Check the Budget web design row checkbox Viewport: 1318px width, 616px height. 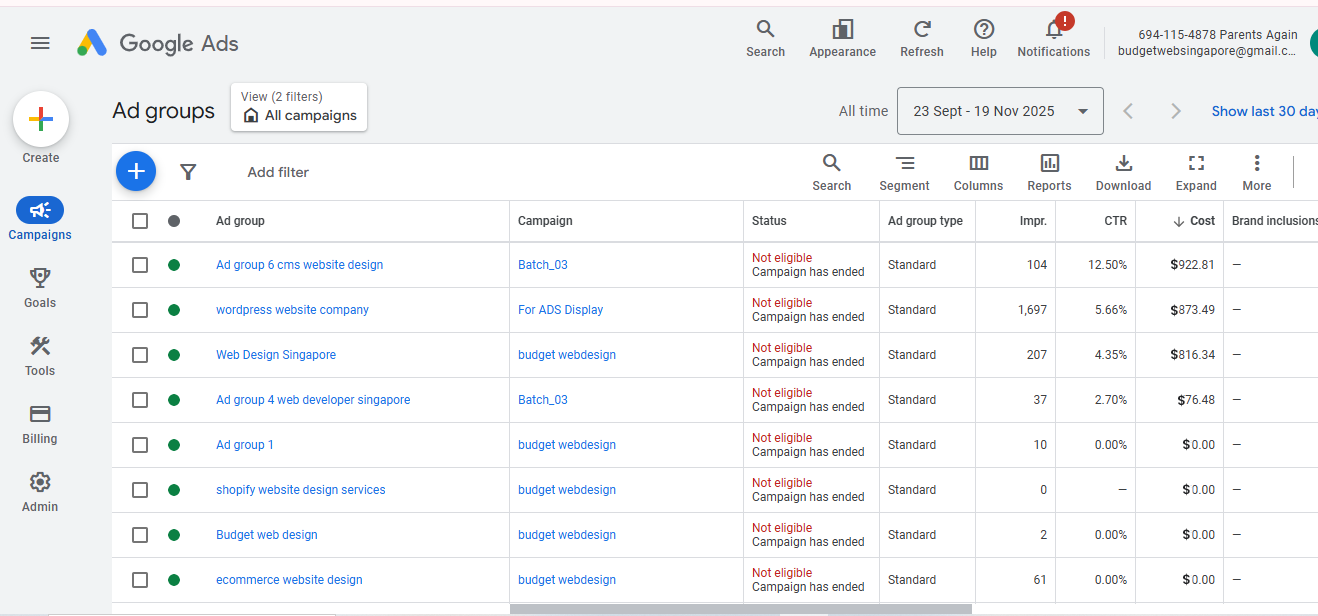point(140,535)
